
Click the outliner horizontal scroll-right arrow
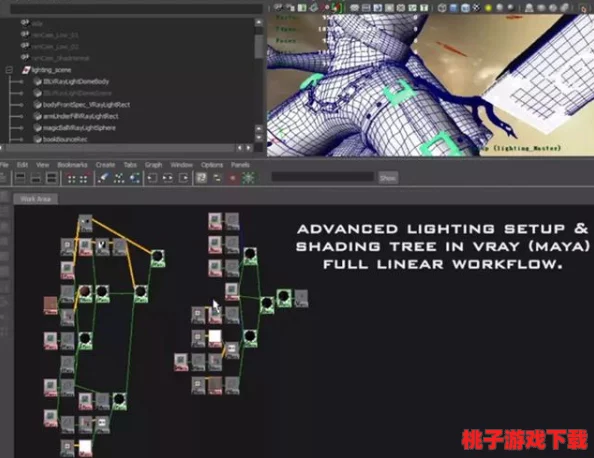(249, 148)
